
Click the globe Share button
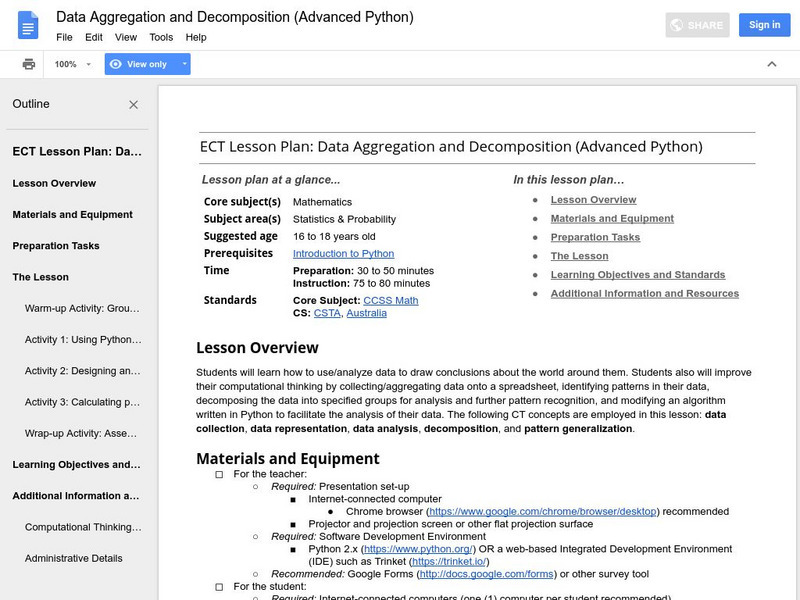(x=697, y=25)
